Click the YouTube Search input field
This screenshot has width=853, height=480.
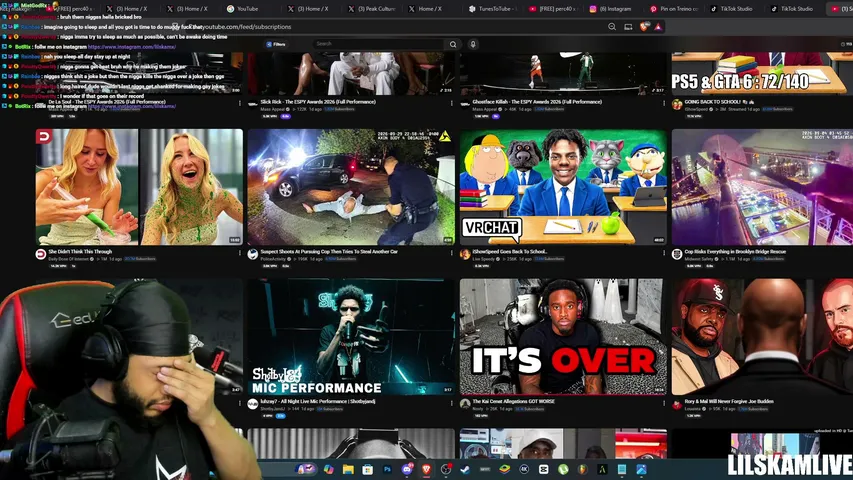coord(379,44)
